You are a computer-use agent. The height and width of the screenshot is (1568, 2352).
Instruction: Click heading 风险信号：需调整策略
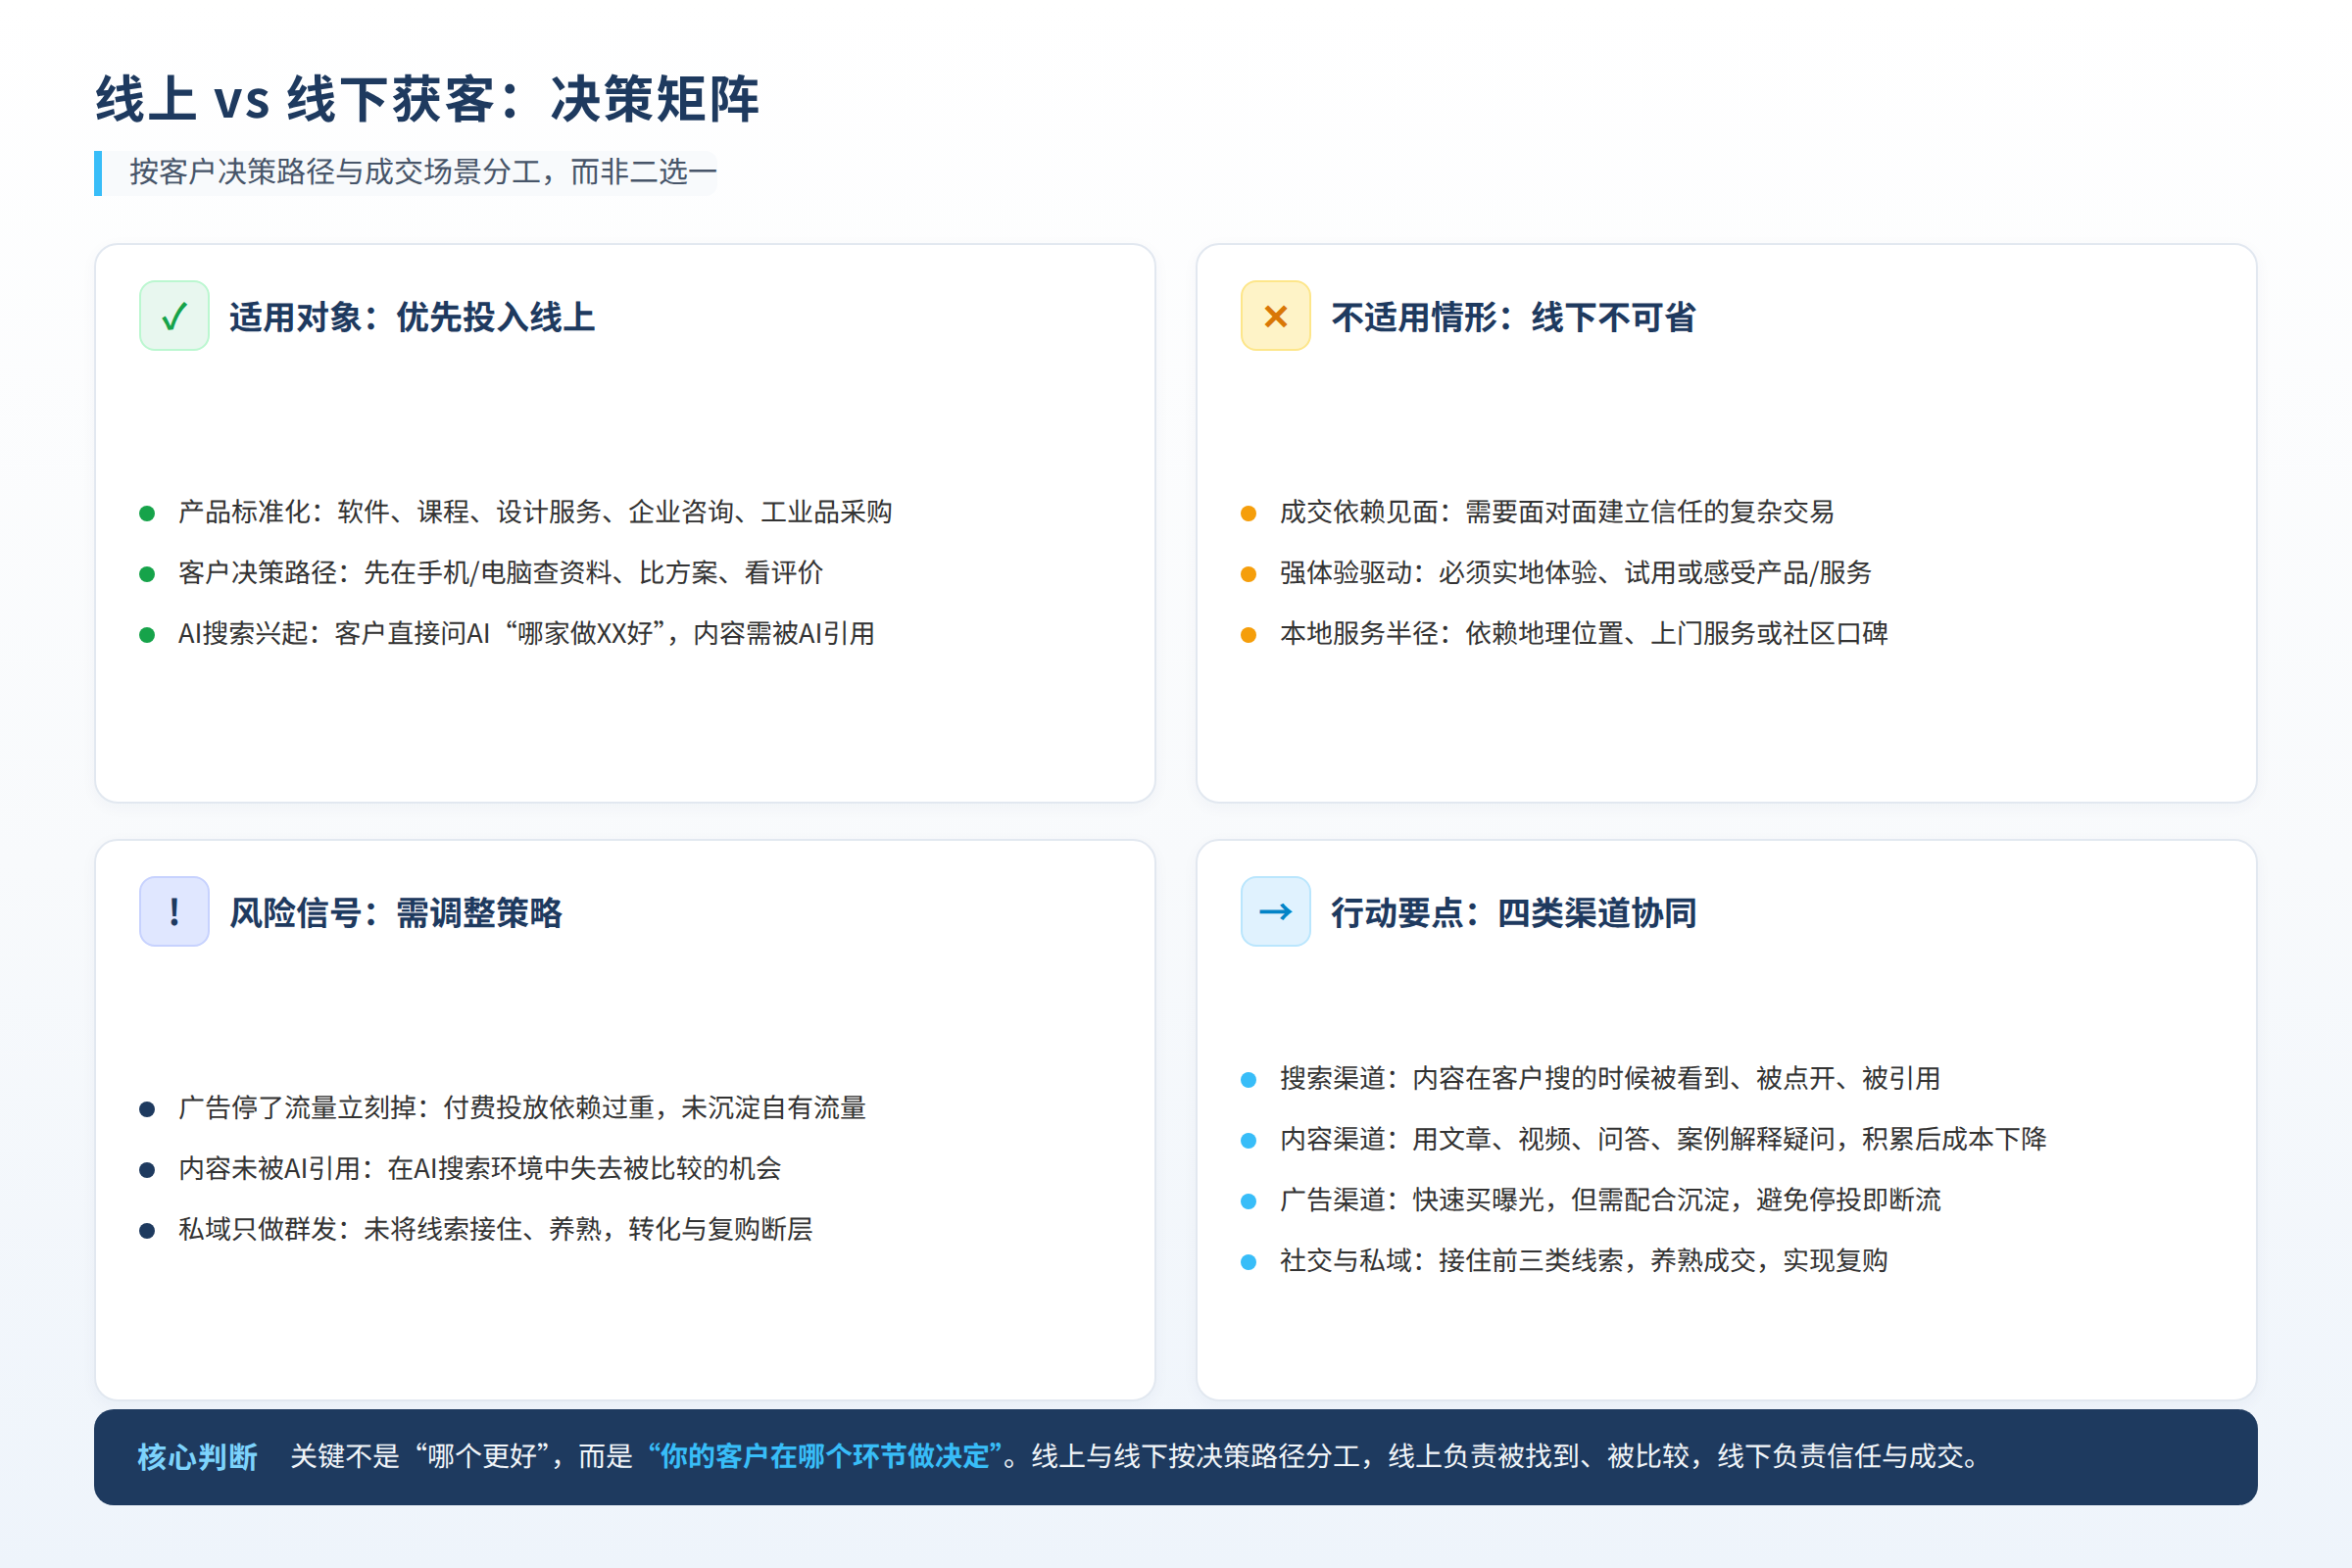point(395,913)
